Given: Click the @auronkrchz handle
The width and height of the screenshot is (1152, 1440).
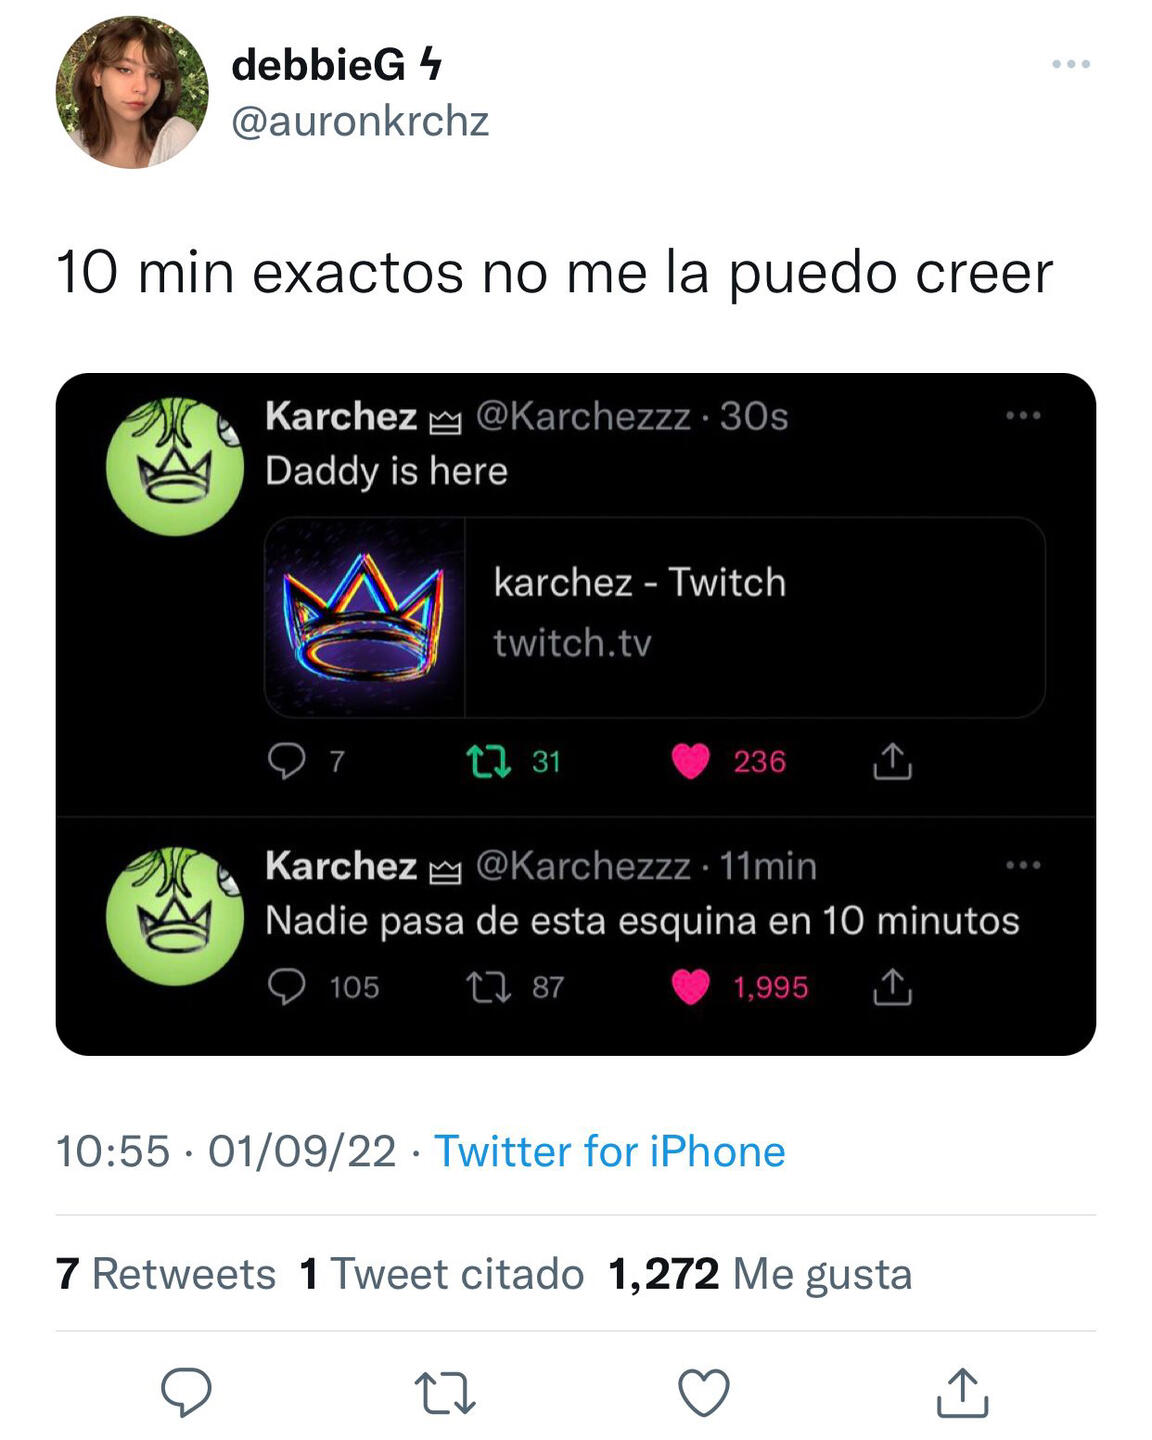Looking at the screenshot, I should coord(360,122).
